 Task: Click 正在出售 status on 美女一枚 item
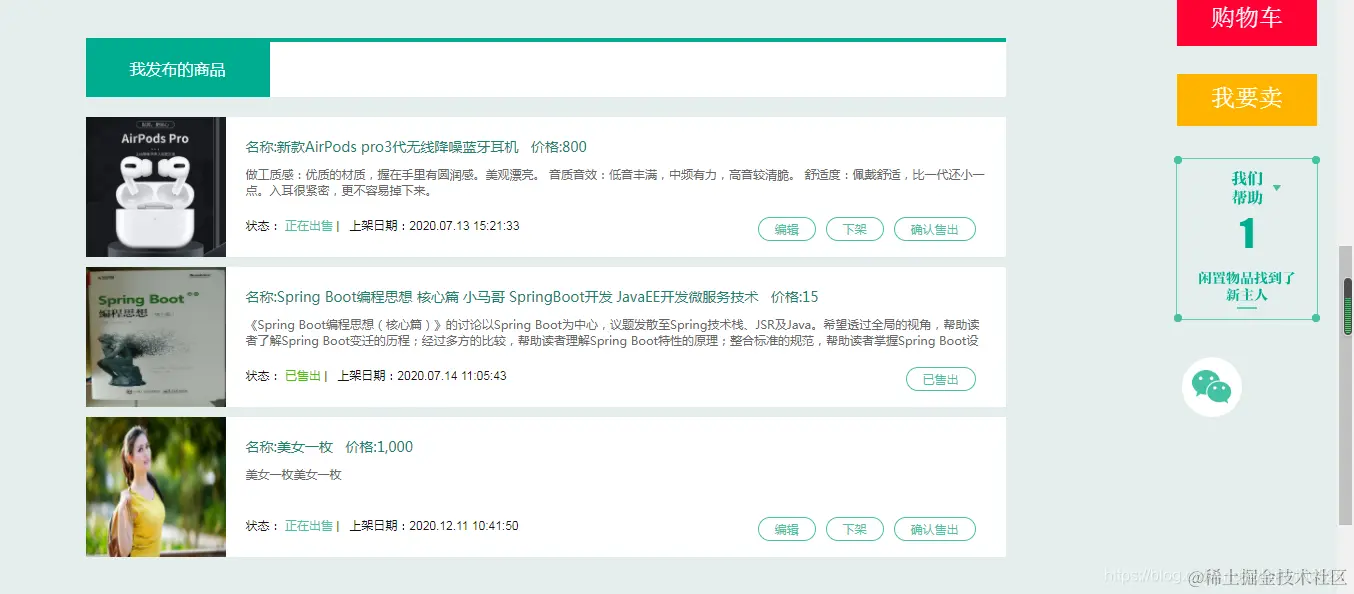point(309,526)
